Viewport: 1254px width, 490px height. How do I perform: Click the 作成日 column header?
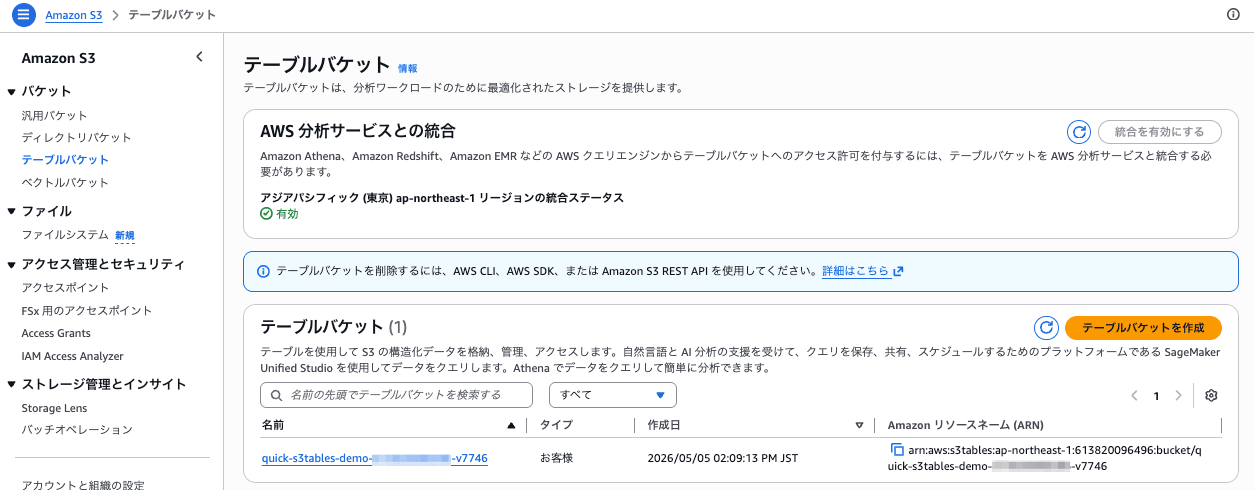point(664,425)
